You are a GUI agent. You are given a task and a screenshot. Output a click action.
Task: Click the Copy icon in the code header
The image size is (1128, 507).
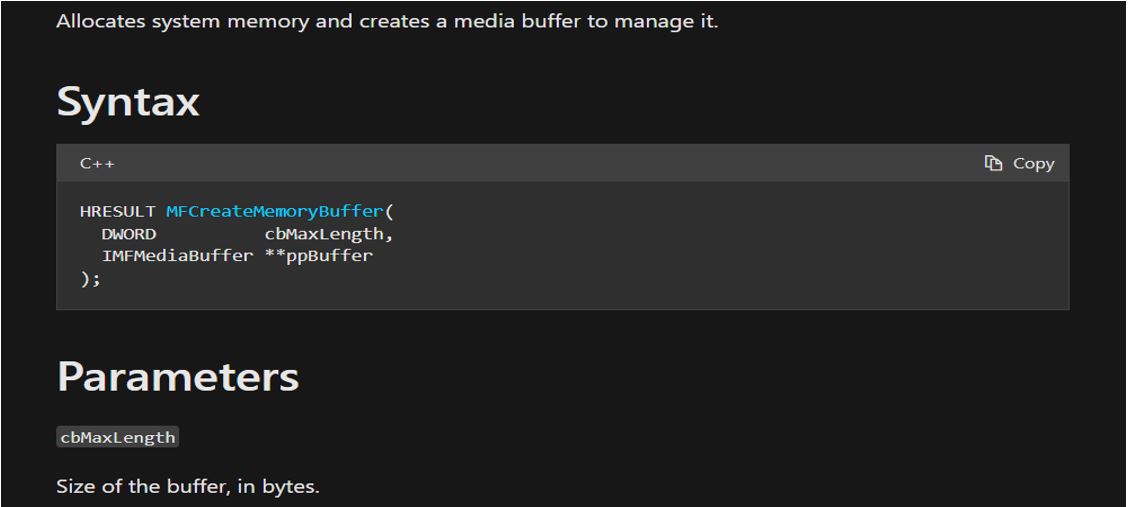(993, 163)
